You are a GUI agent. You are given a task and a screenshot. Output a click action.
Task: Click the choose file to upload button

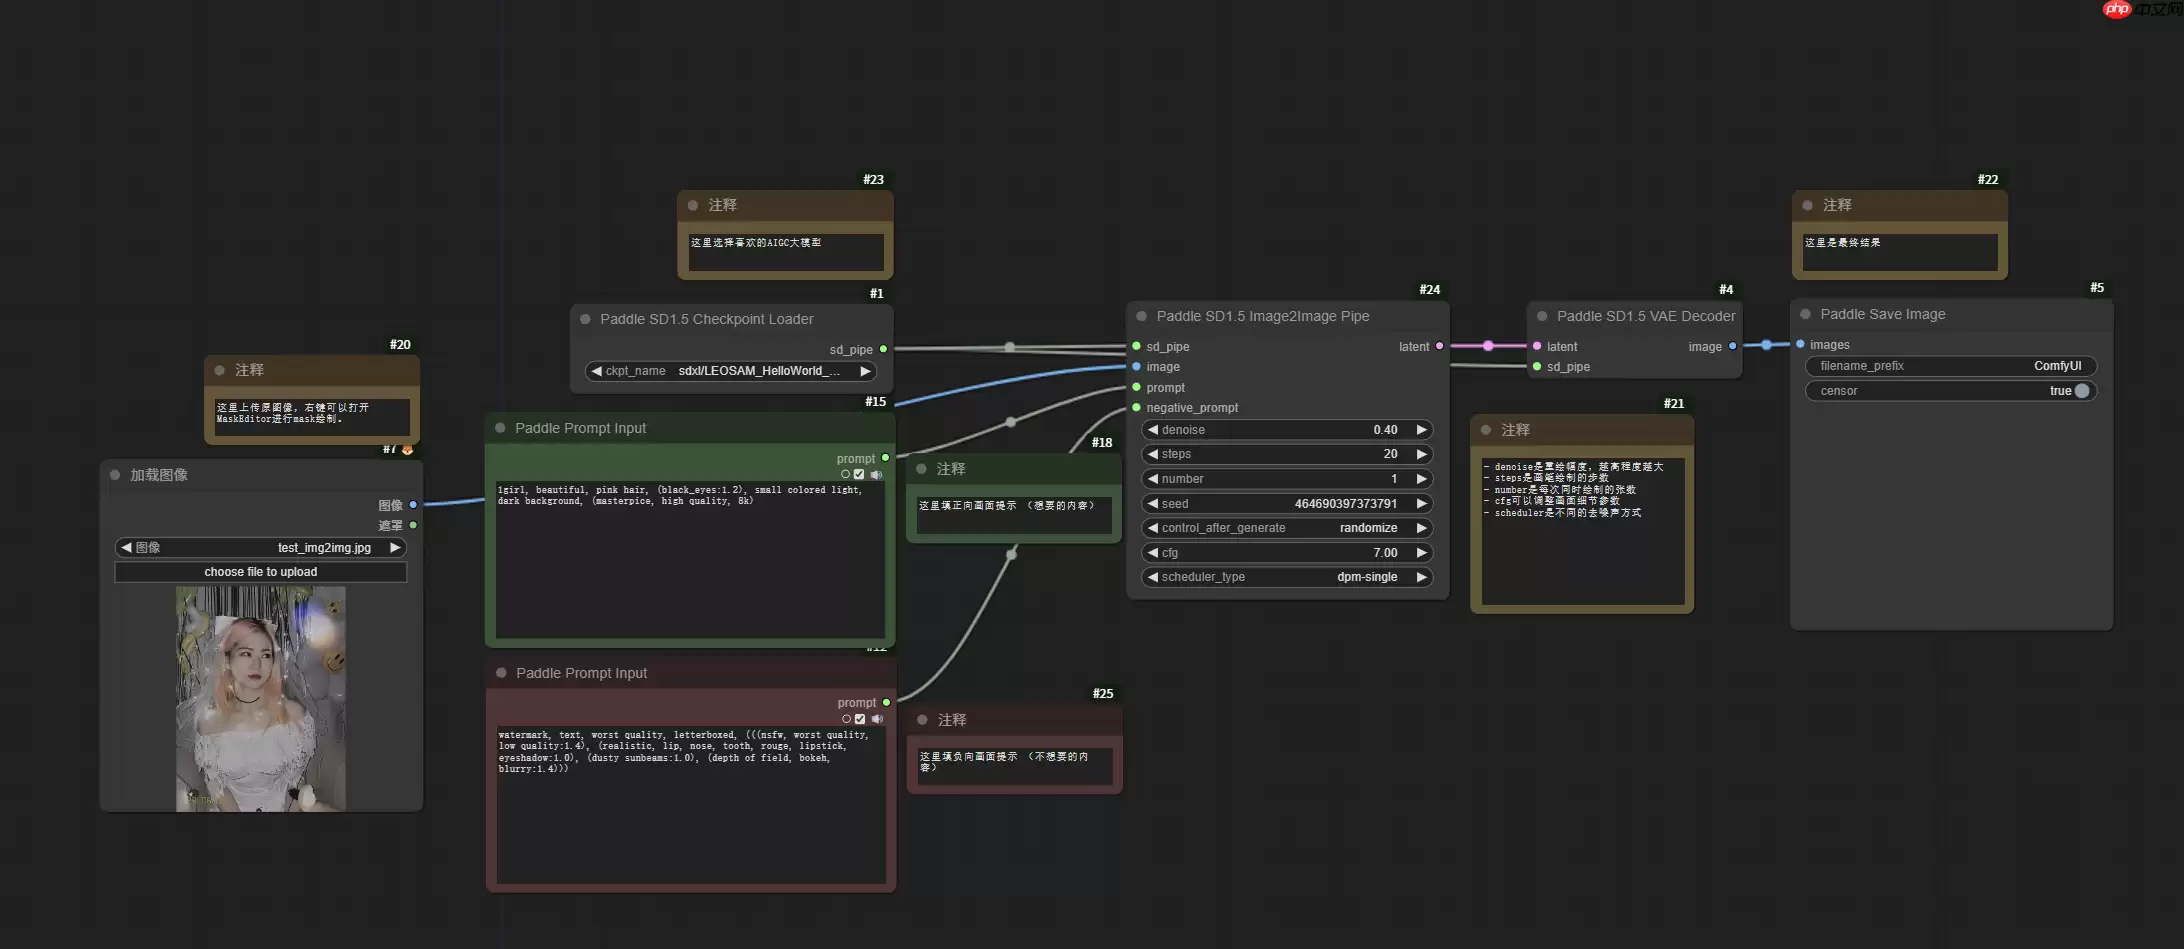tap(261, 572)
